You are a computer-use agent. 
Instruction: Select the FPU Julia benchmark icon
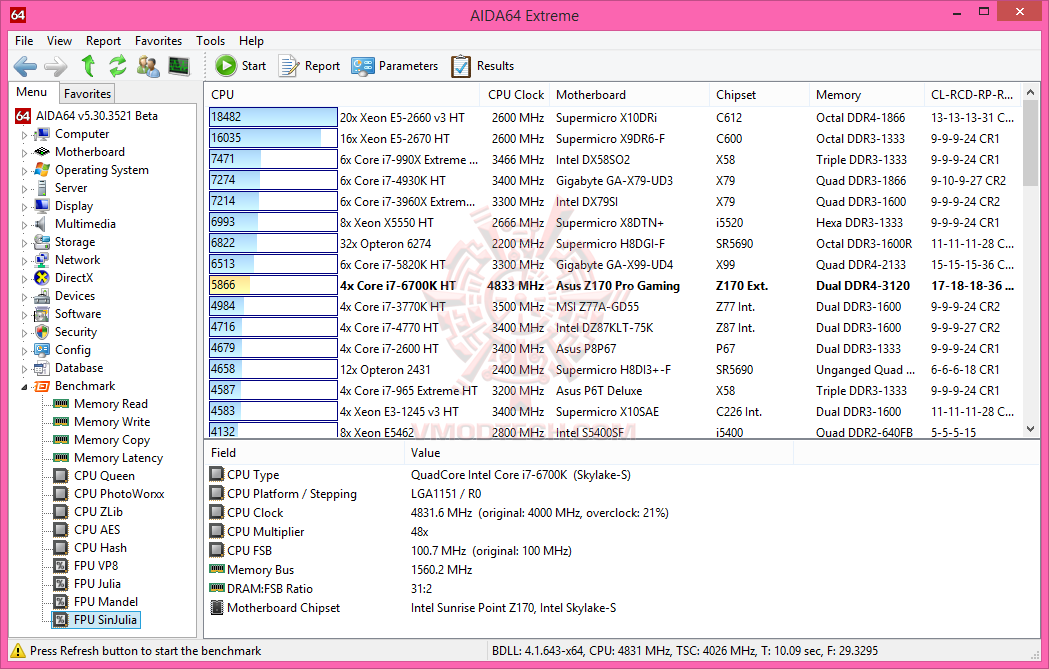coord(61,583)
